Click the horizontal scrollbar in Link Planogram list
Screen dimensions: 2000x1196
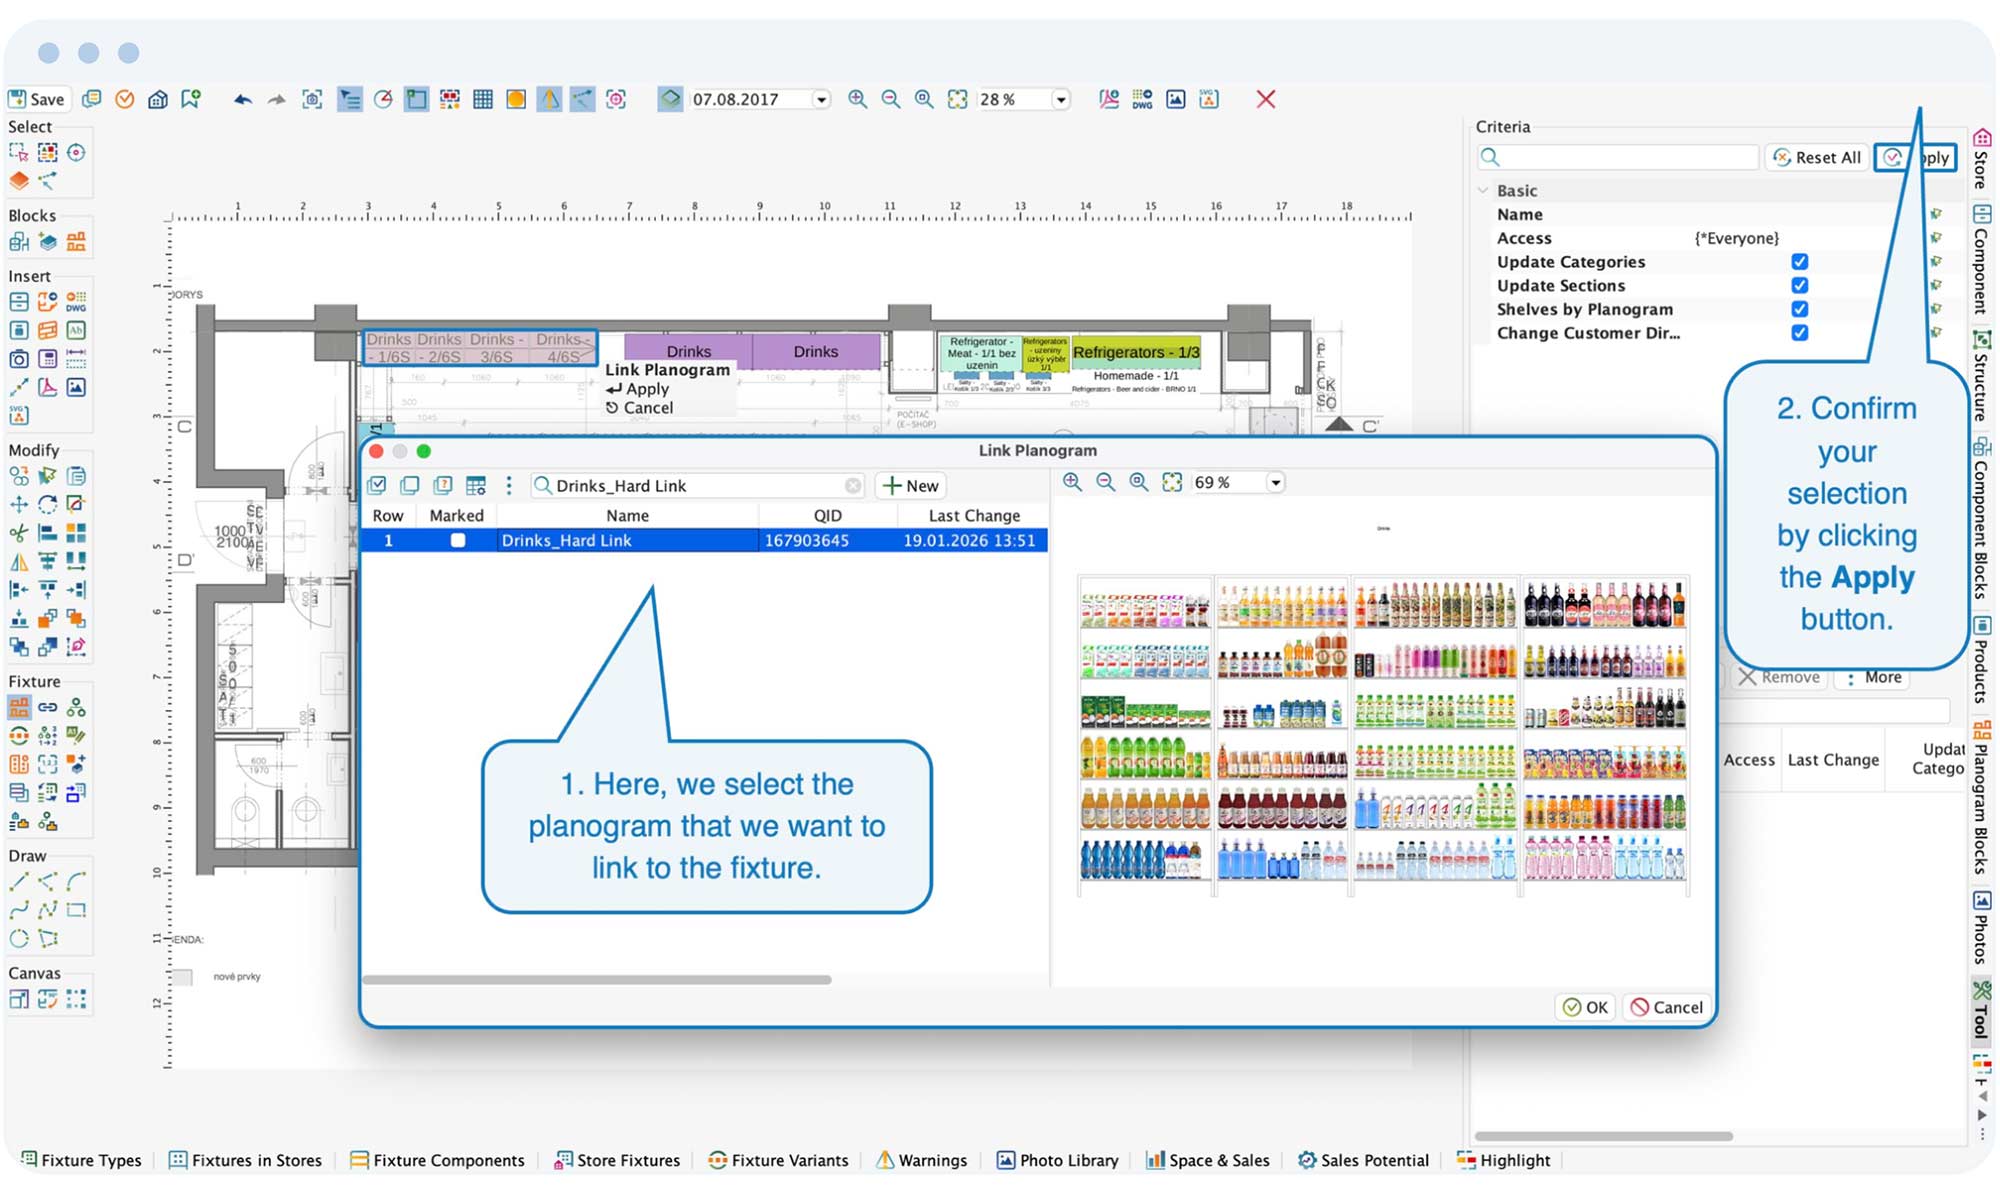597,980
